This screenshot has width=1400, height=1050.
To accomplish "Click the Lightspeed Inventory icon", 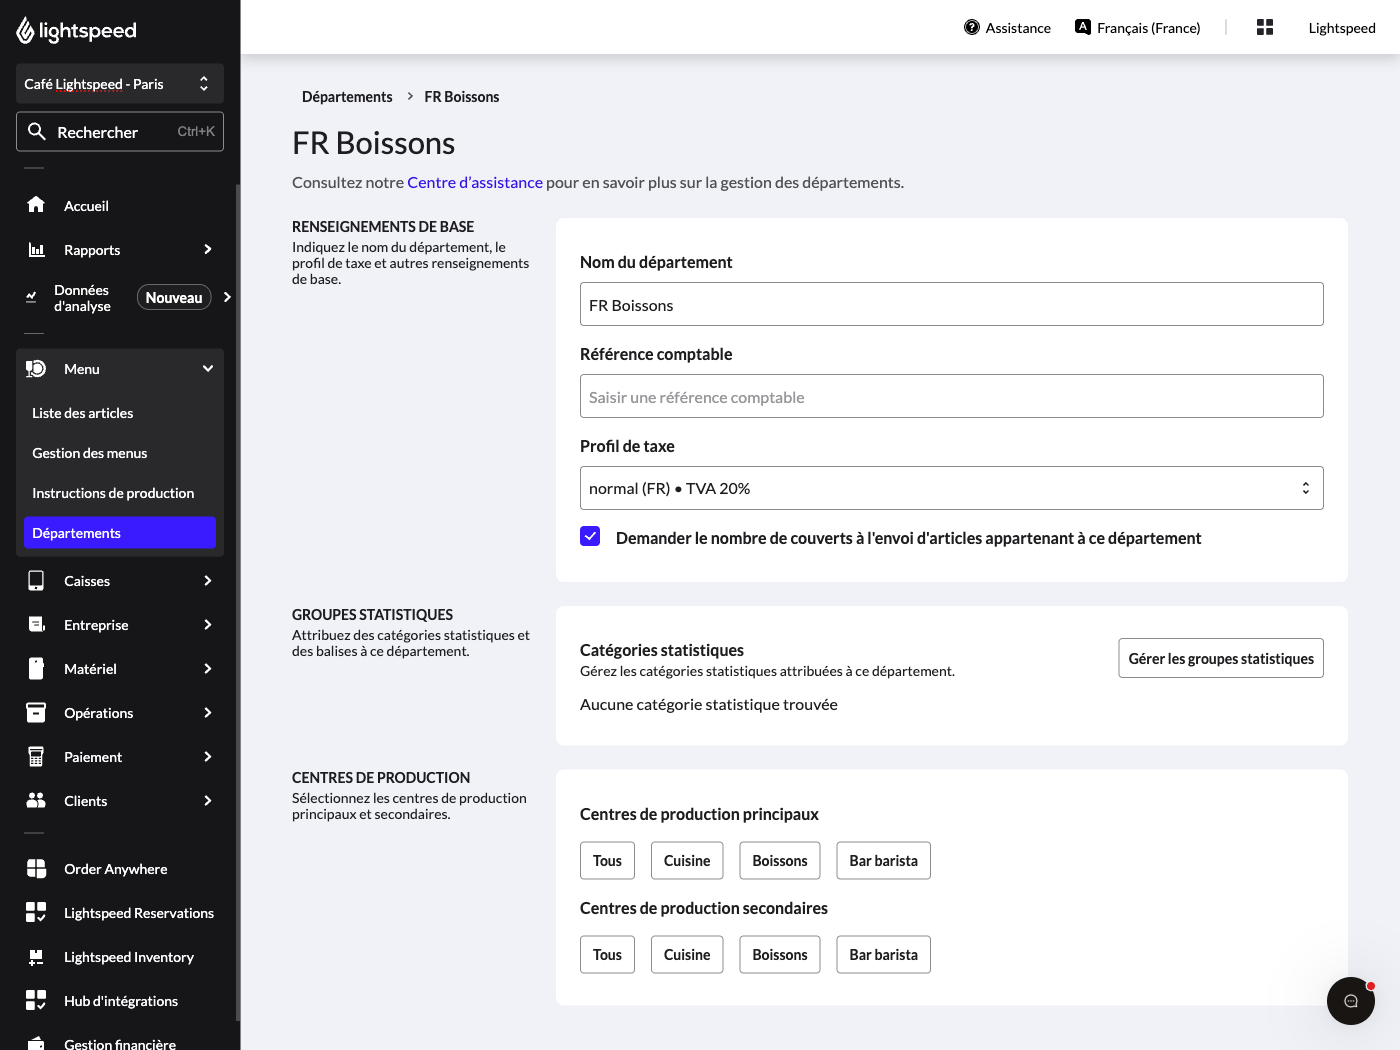I will pos(36,956).
